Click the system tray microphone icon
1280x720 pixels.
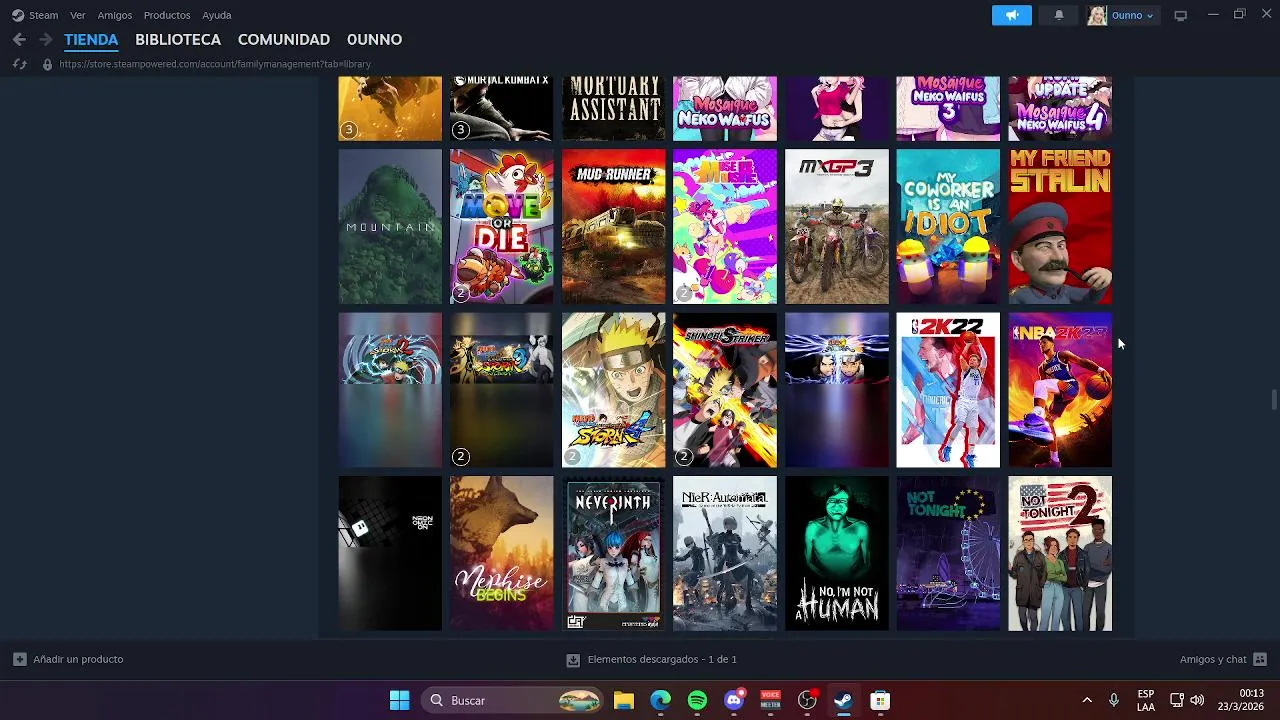click(1114, 700)
